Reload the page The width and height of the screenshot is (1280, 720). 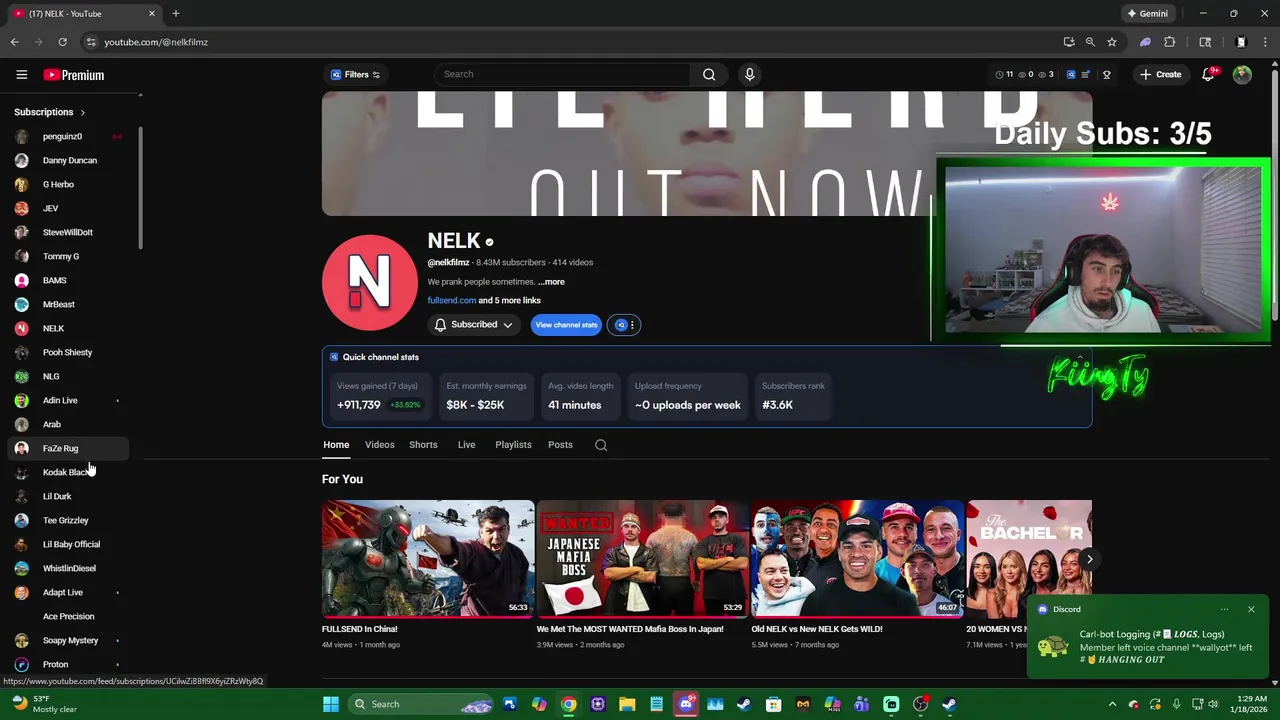coord(62,42)
